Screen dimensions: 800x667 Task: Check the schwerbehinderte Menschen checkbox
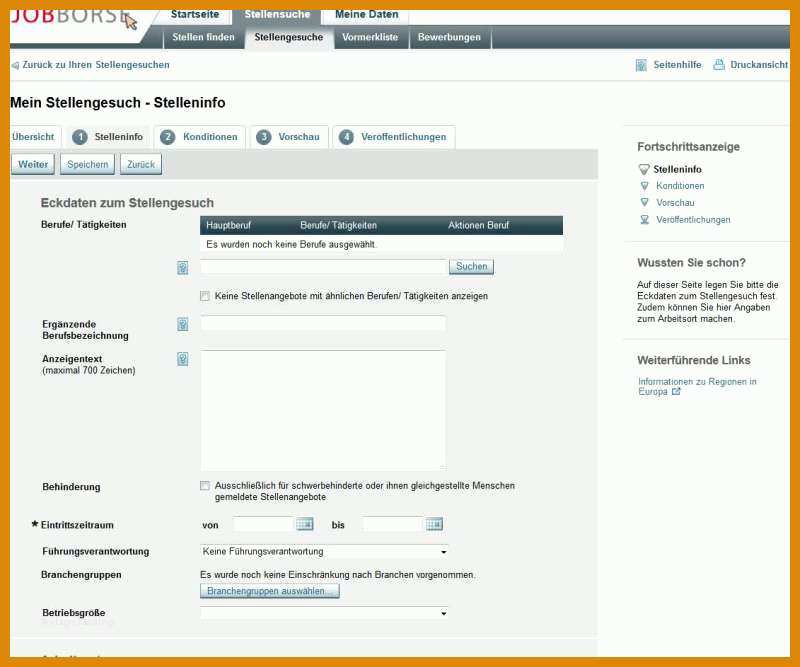tap(205, 486)
